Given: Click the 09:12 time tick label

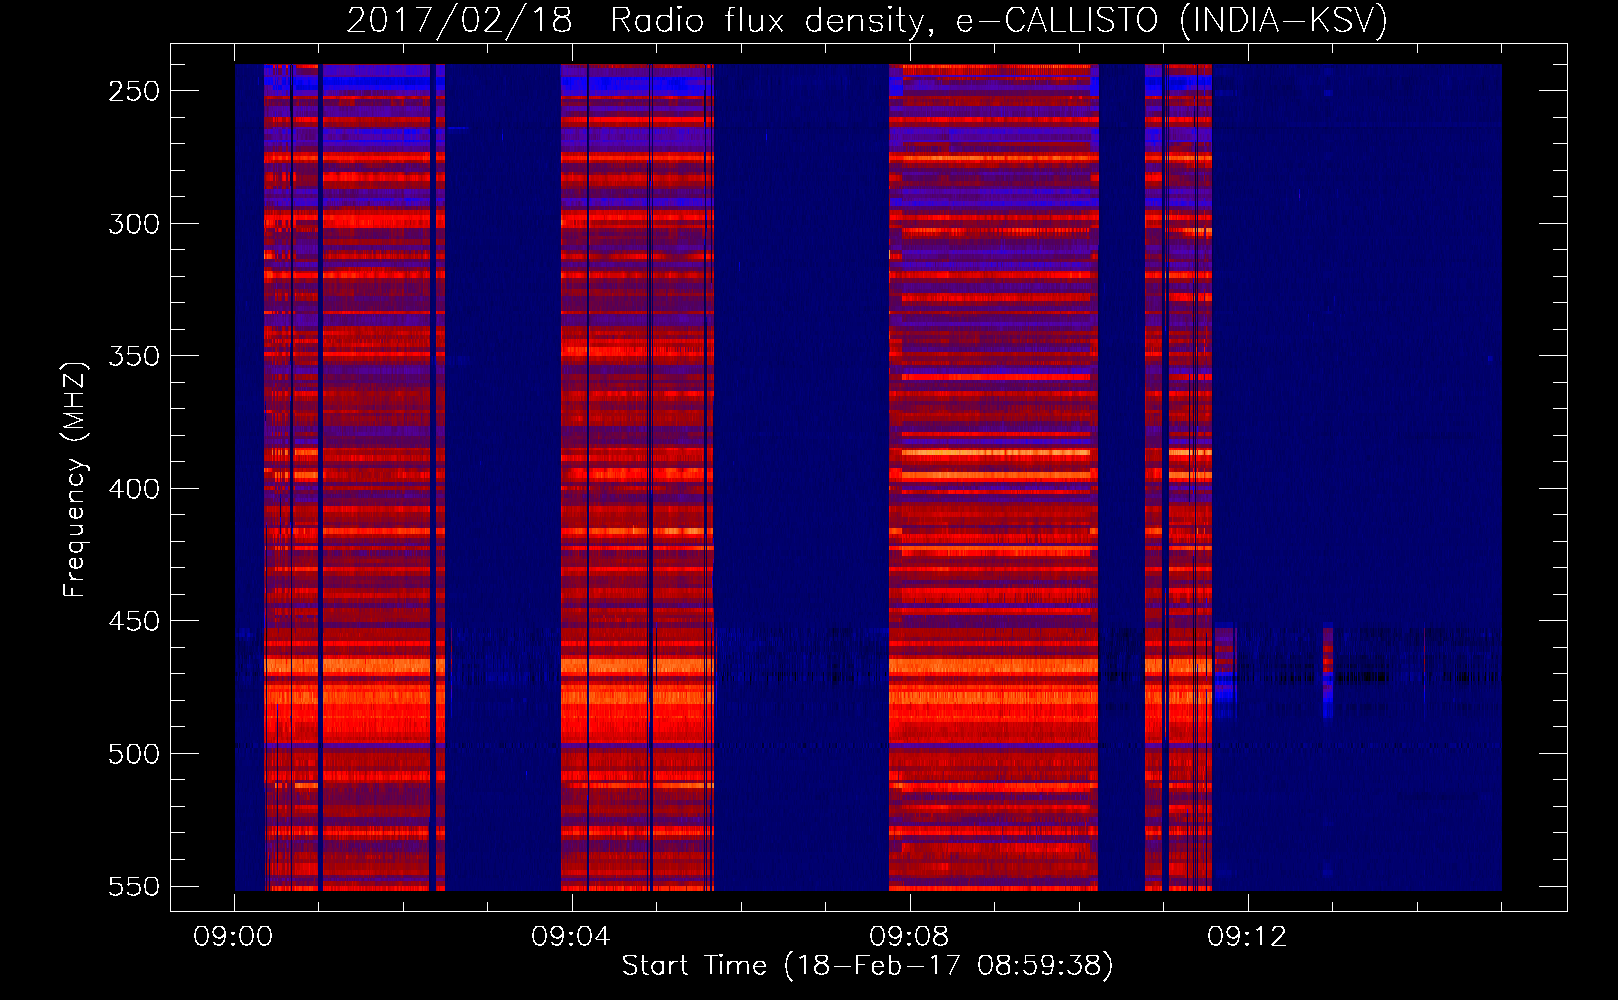Looking at the screenshot, I should coord(1247,937).
